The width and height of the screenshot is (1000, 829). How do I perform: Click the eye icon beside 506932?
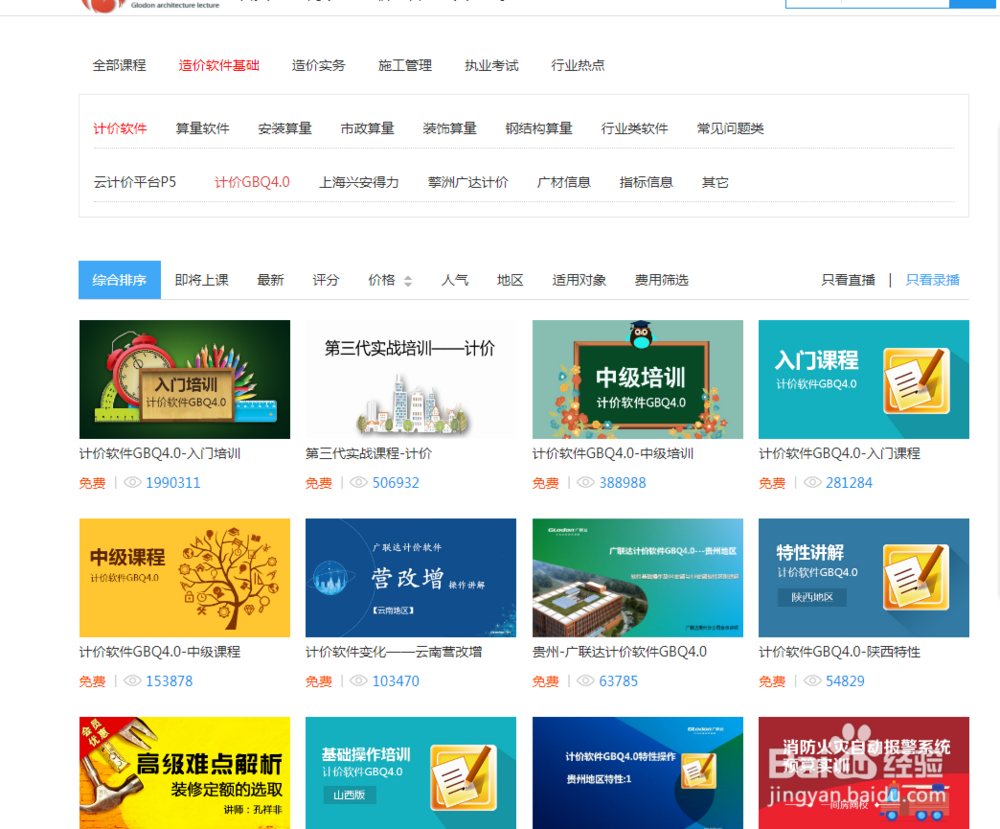(358, 482)
